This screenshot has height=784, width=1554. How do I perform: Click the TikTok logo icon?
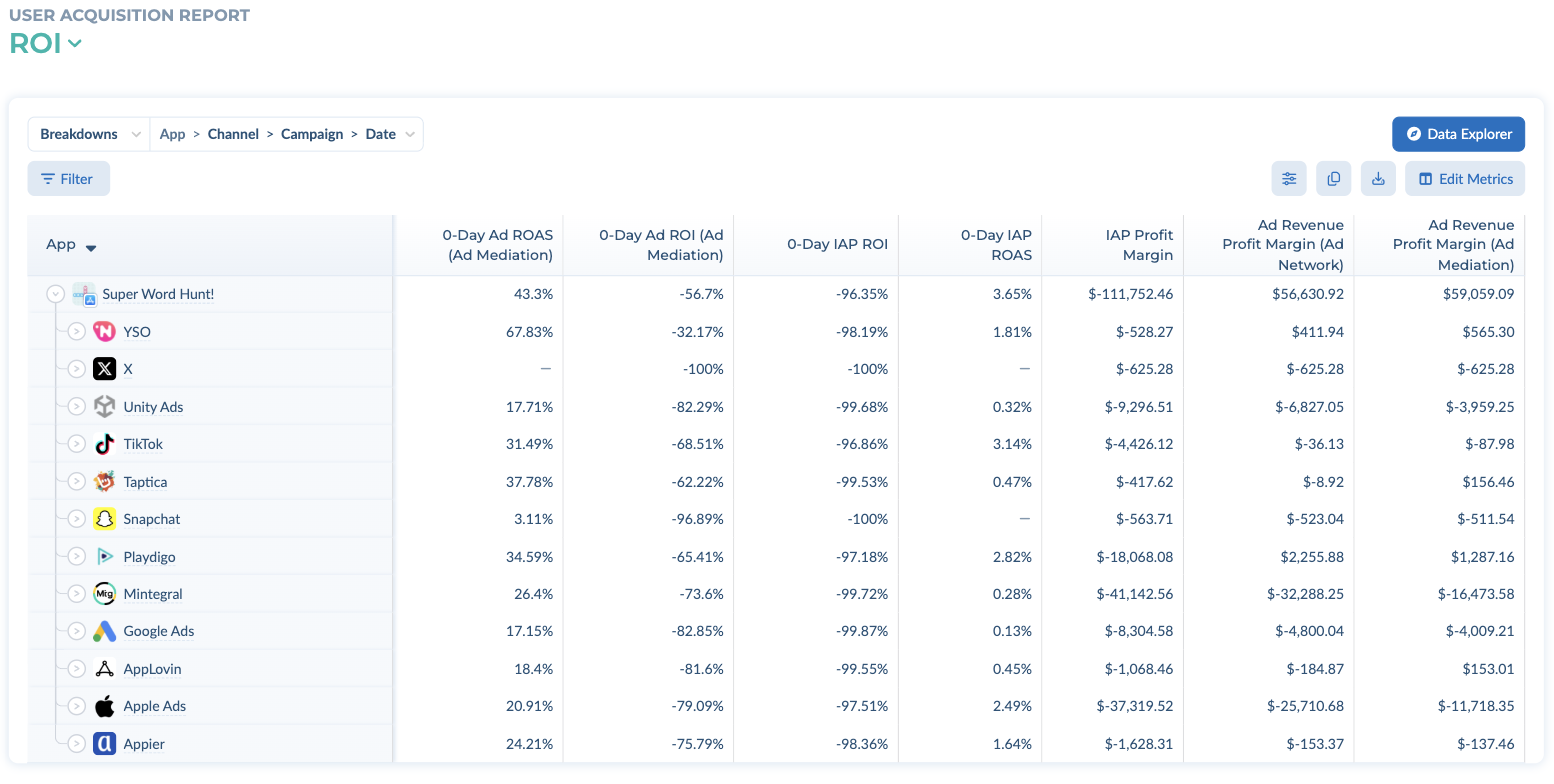pyautogui.click(x=104, y=444)
